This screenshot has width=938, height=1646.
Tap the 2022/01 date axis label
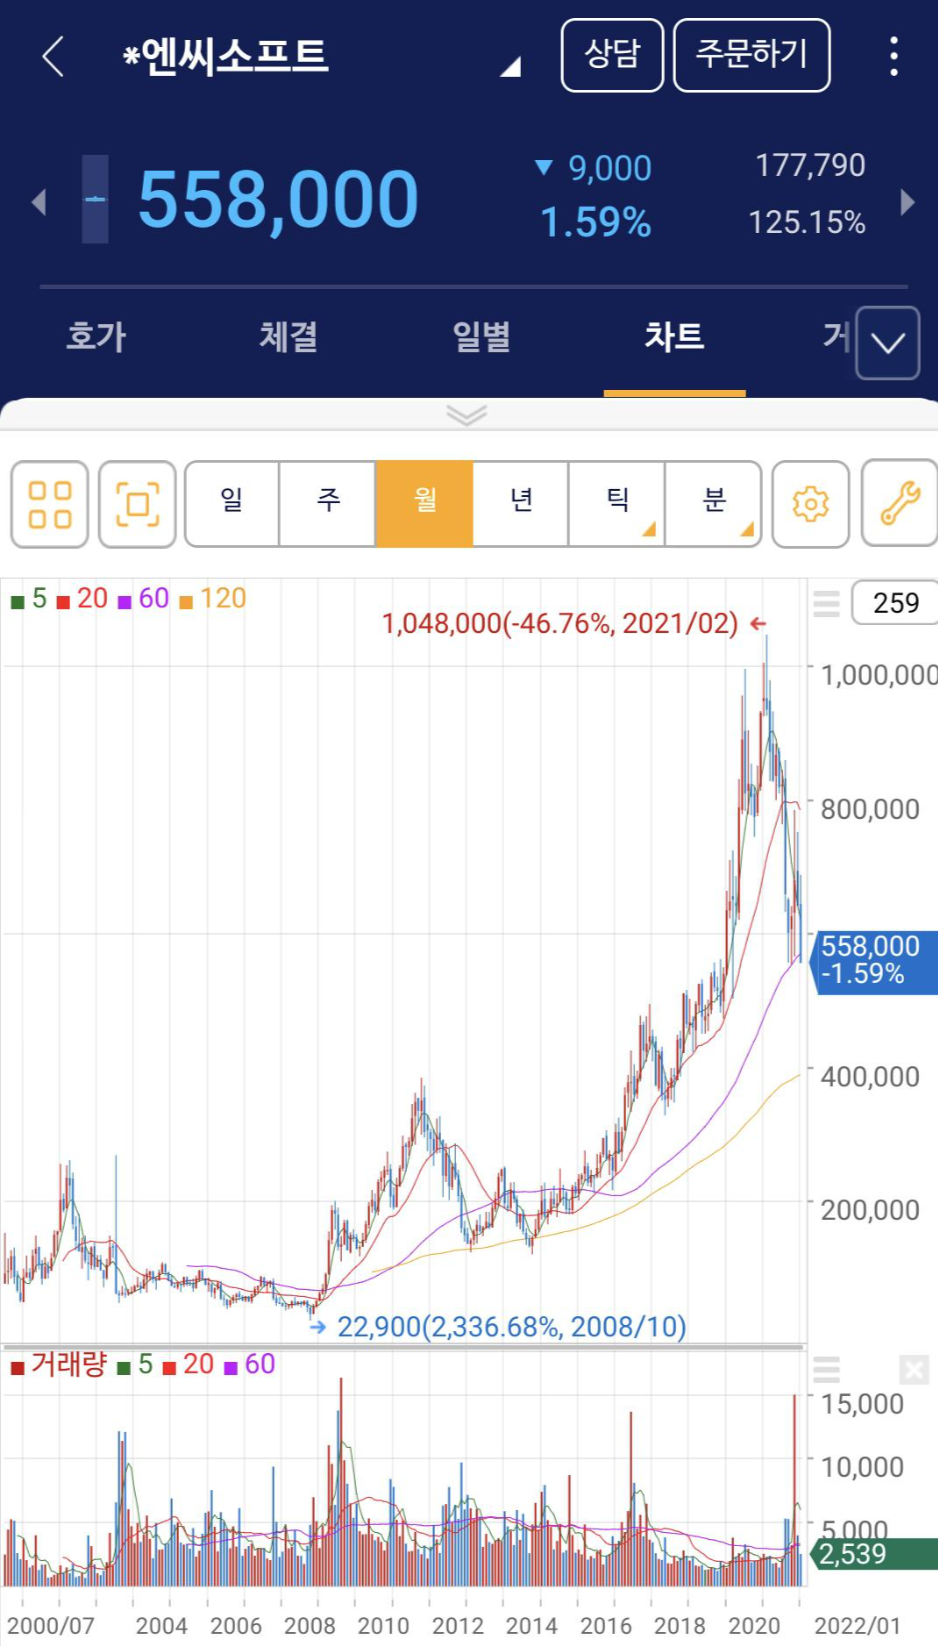pos(857,1626)
